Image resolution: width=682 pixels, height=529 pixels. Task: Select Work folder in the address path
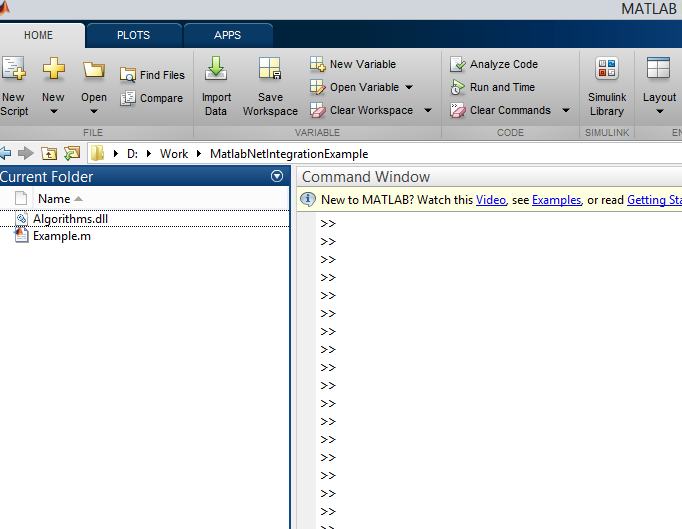point(174,154)
